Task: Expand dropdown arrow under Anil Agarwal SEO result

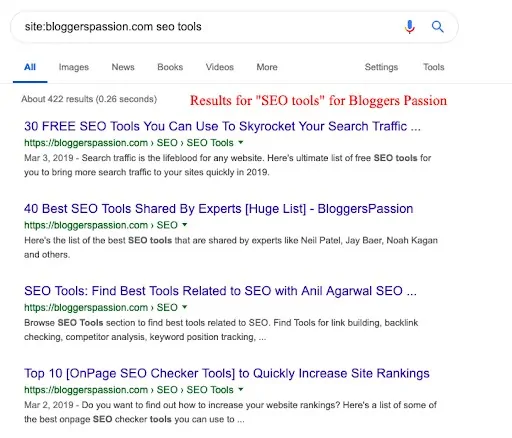Action: click(185, 307)
